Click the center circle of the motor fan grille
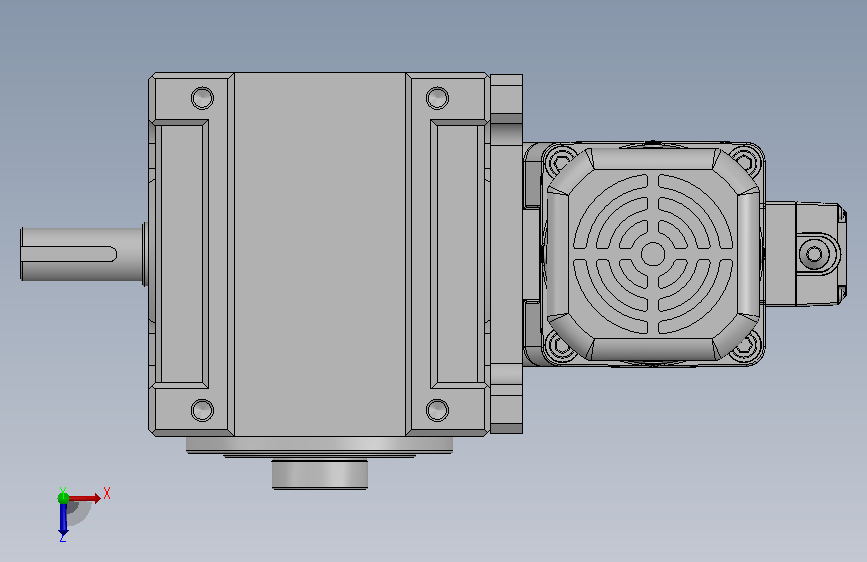Screen dimensions: 867x562 (653, 254)
